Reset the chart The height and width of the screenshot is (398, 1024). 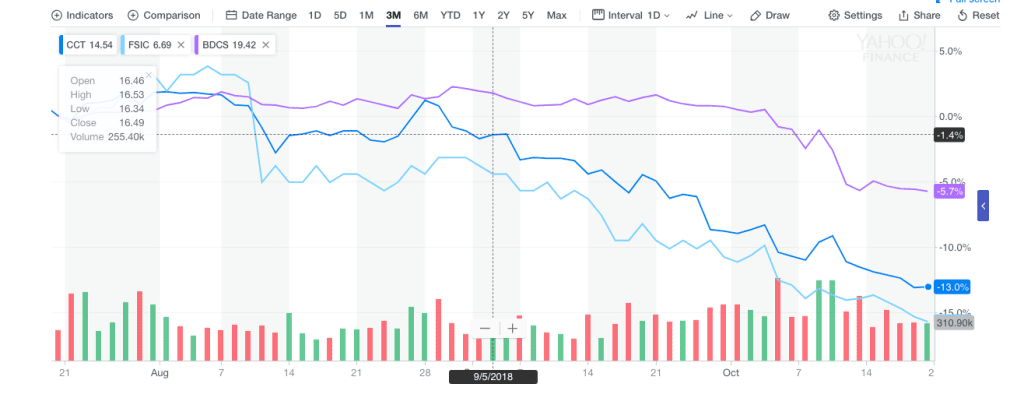pyautogui.click(x=978, y=15)
